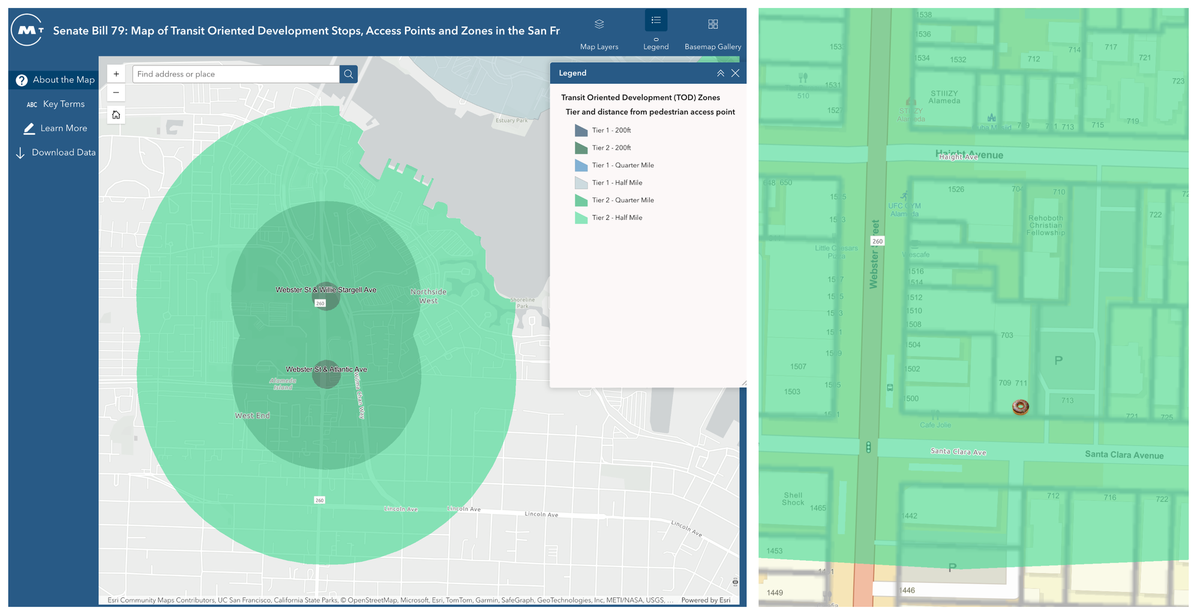The height and width of the screenshot is (616, 1200).
Task: Click the donut marker in the right map
Action: [x=1020, y=406]
